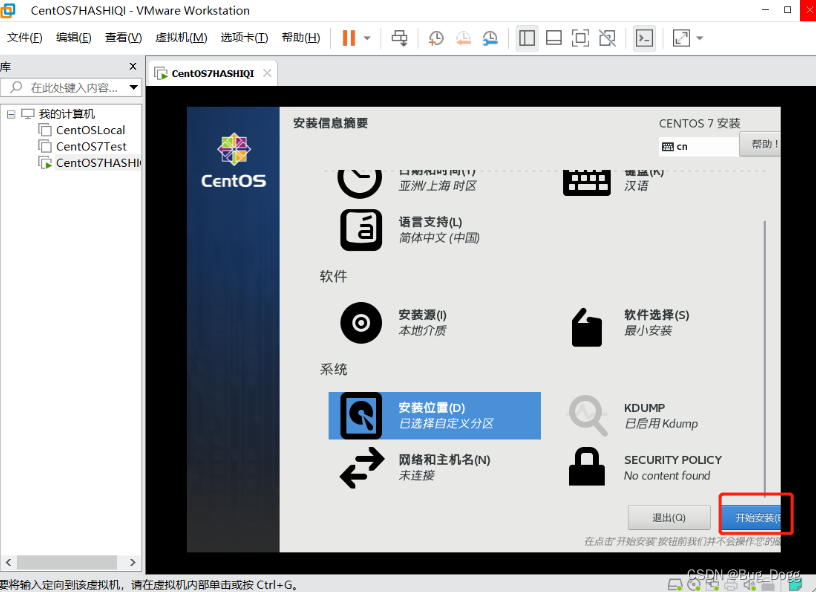Viewport: 816px width, 592px height.
Task: Open the power options dropdown arrow
Action: click(367, 38)
